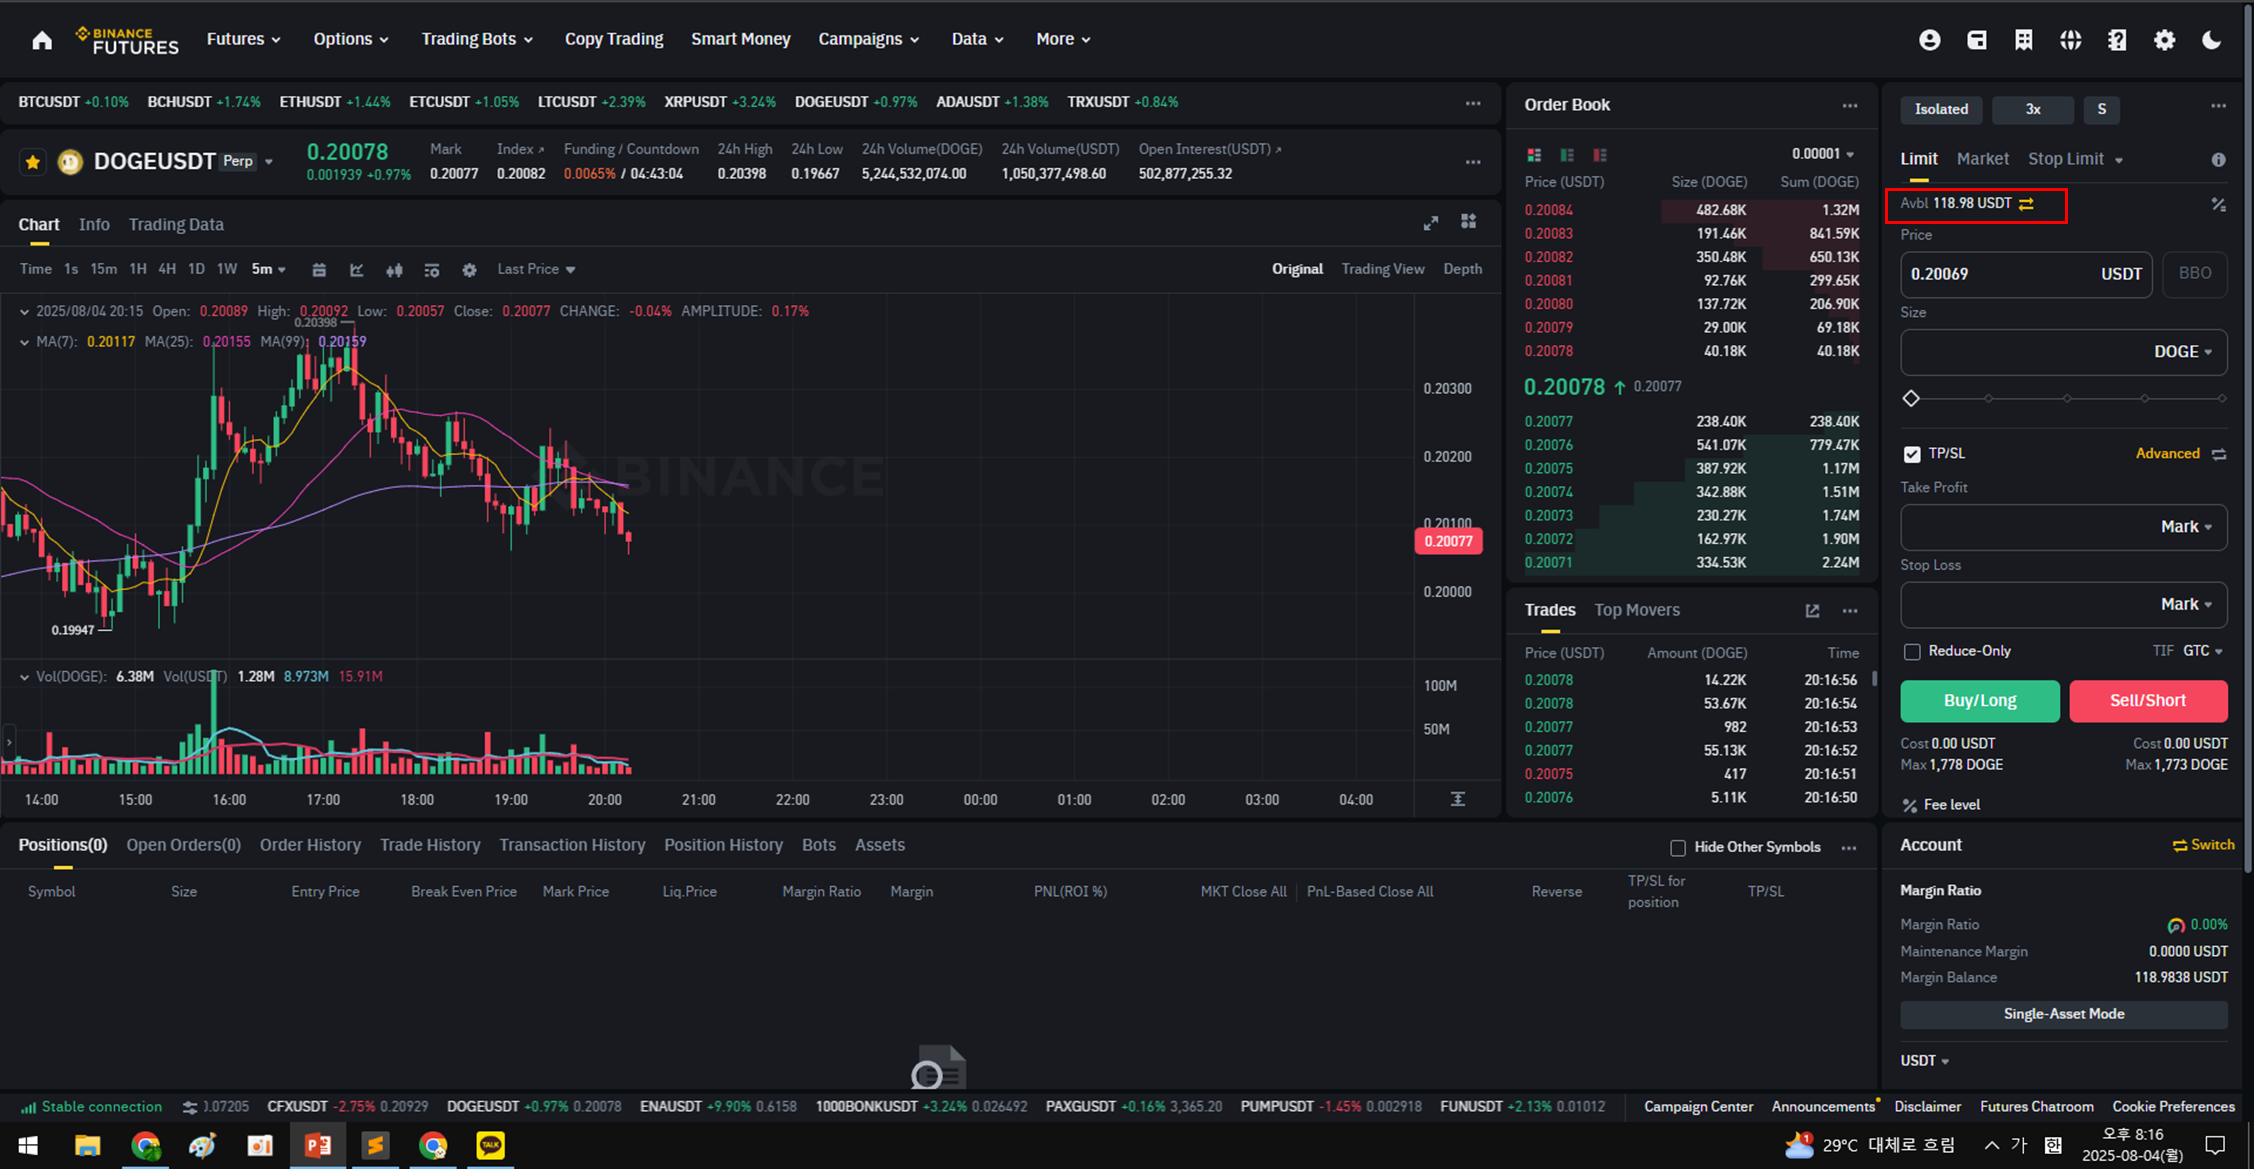The image size is (2254, 1169).
Task: Click the star favorite icon beside DOGEUSDT
Action: (33, 161)
